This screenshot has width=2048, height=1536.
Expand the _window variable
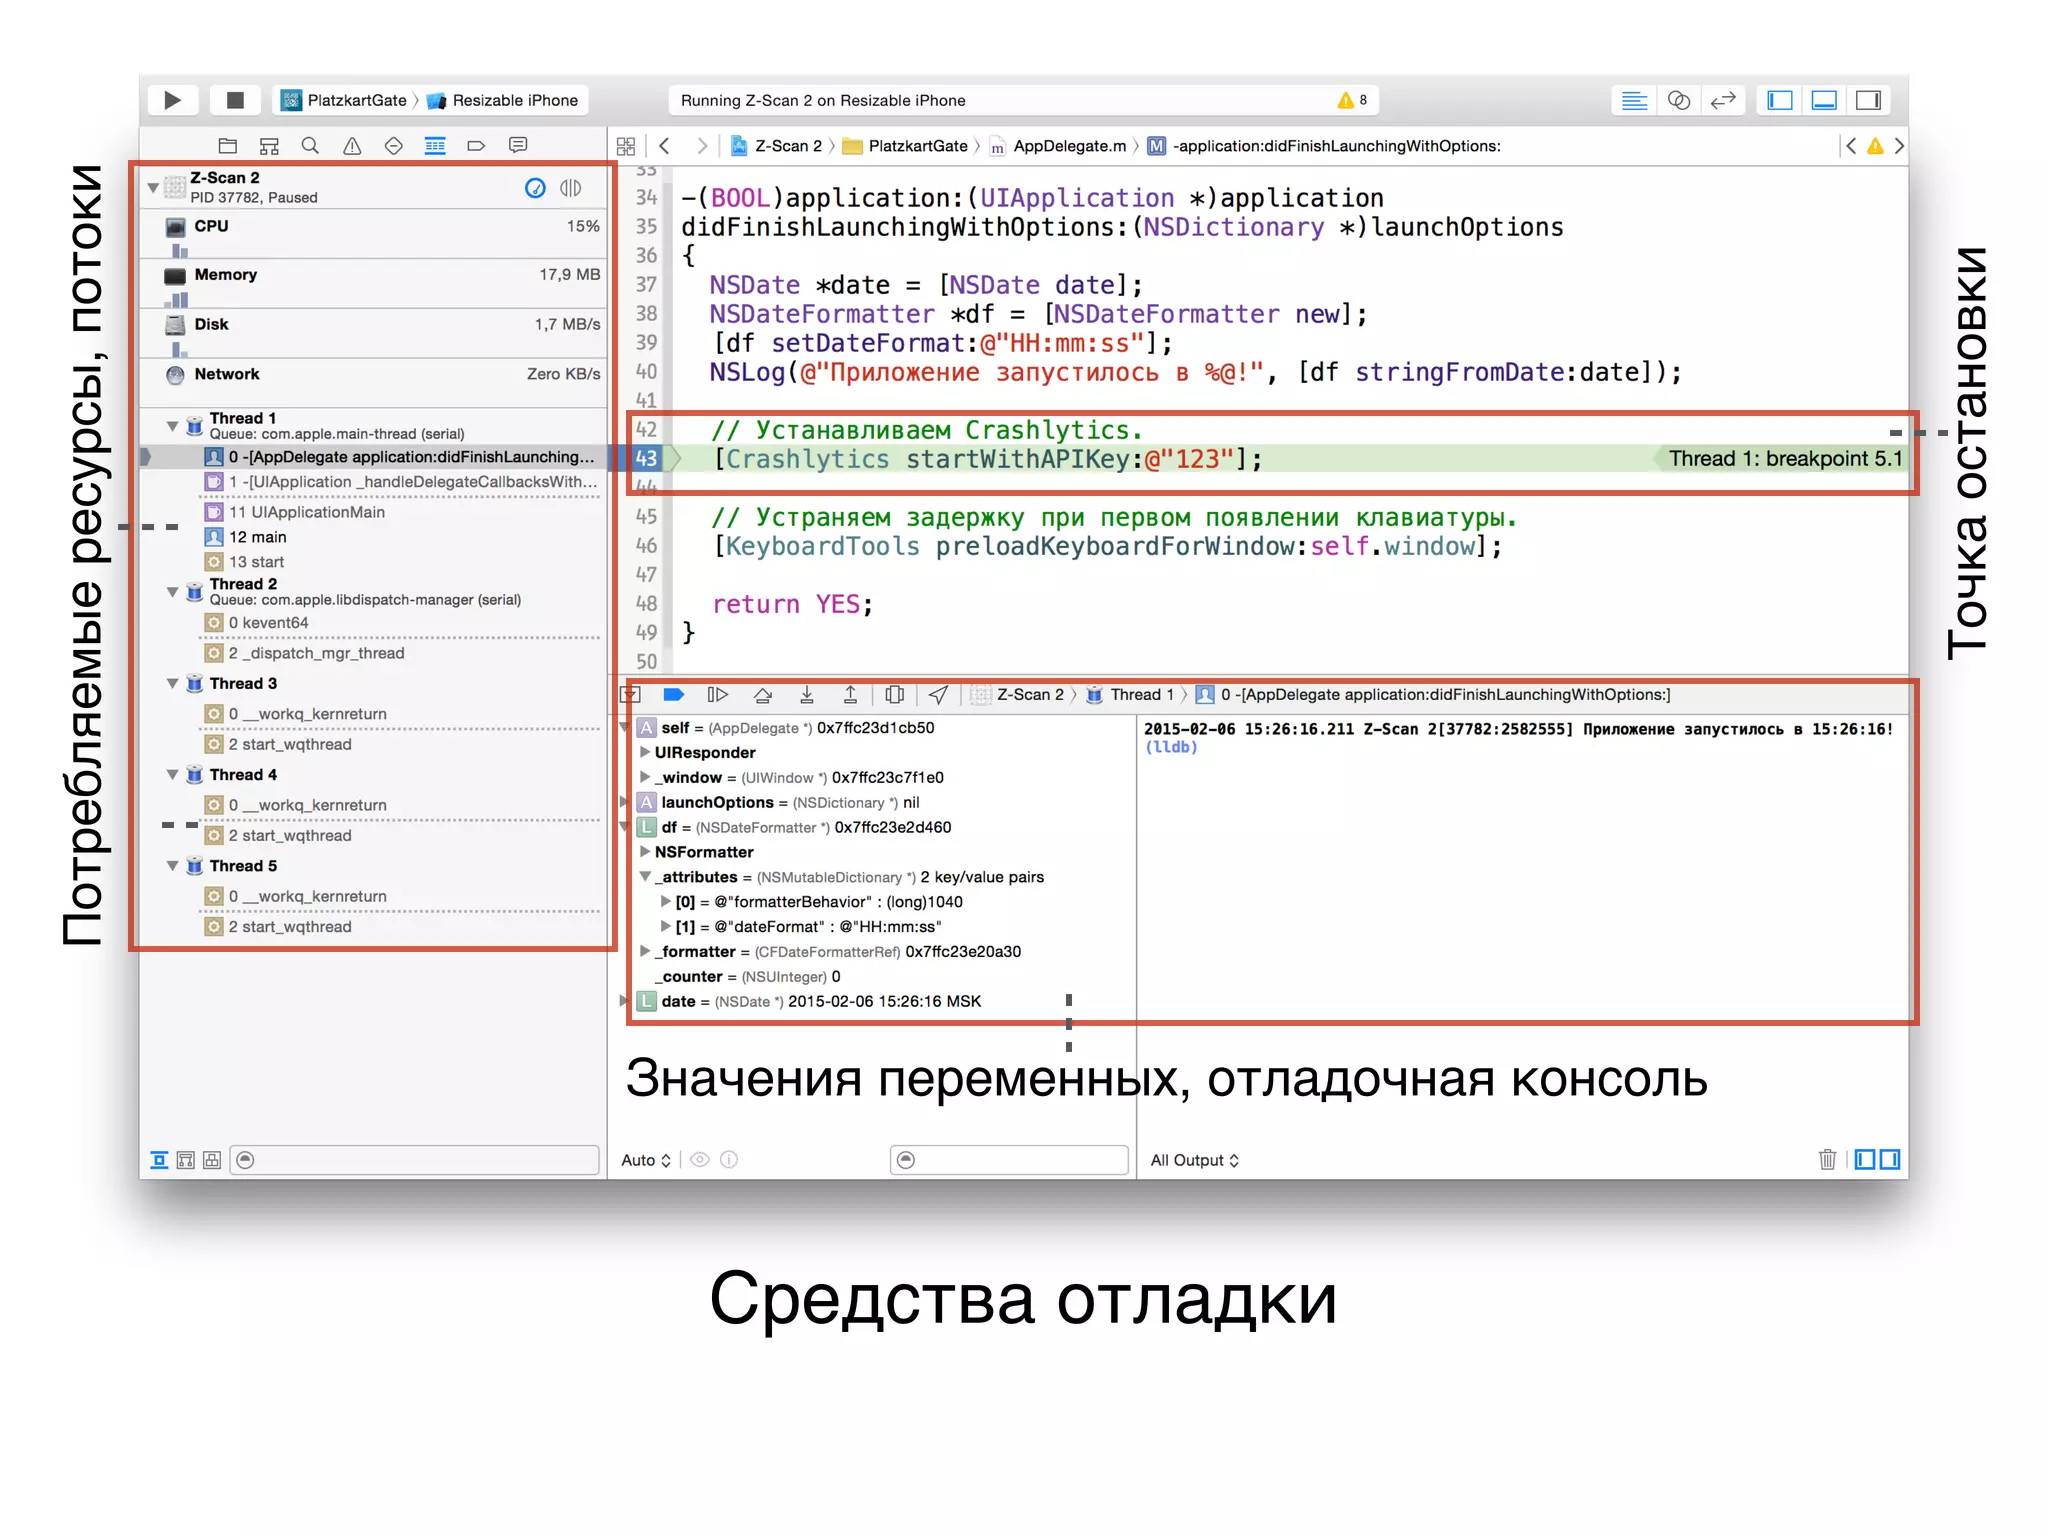(646, 777)
